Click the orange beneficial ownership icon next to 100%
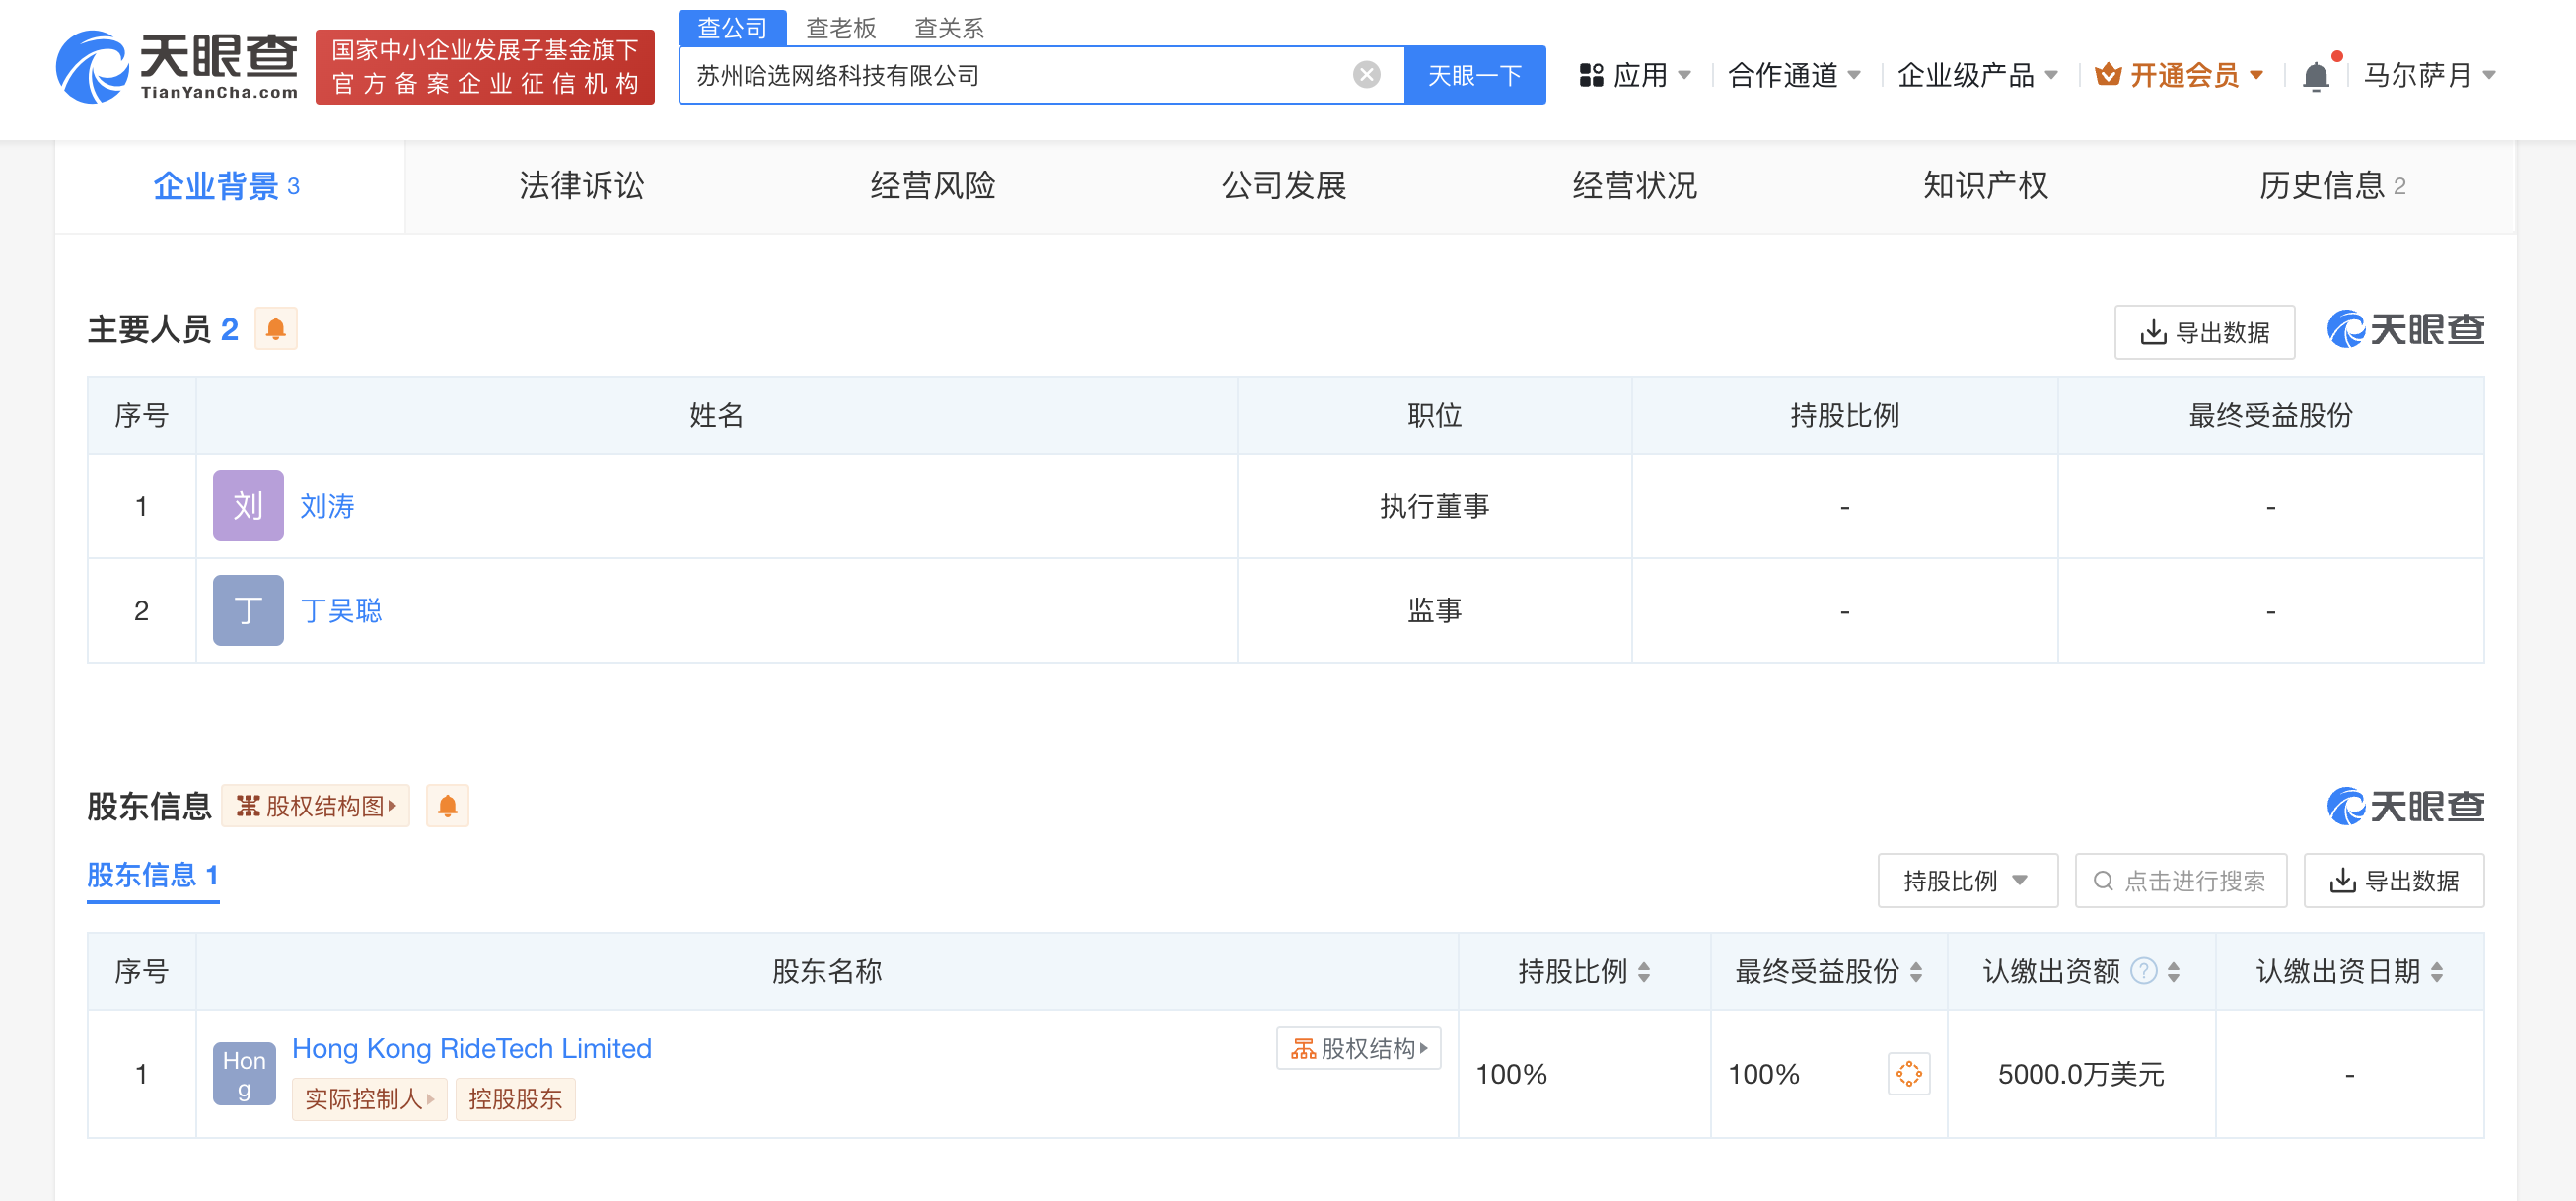Viewport: 2576px width, 1201px height. tap(1908, 1074)
